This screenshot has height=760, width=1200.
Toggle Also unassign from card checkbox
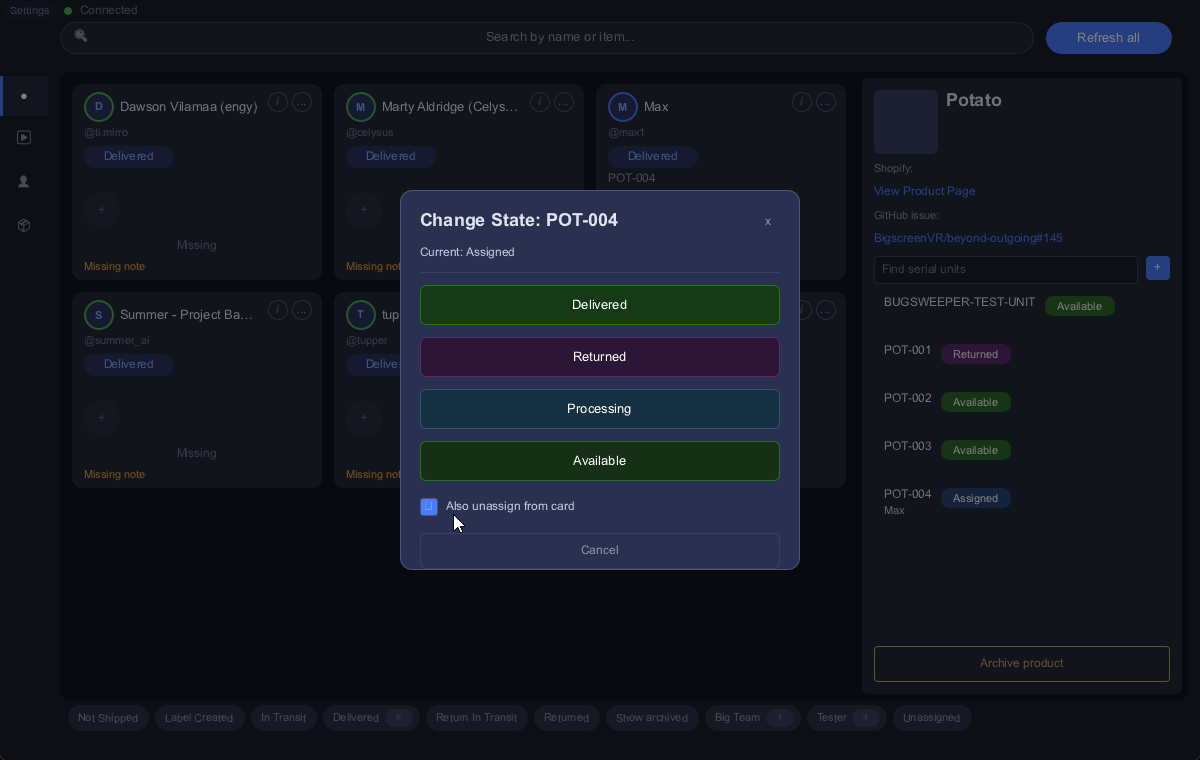pyautogui.click(x=429, y=507)
